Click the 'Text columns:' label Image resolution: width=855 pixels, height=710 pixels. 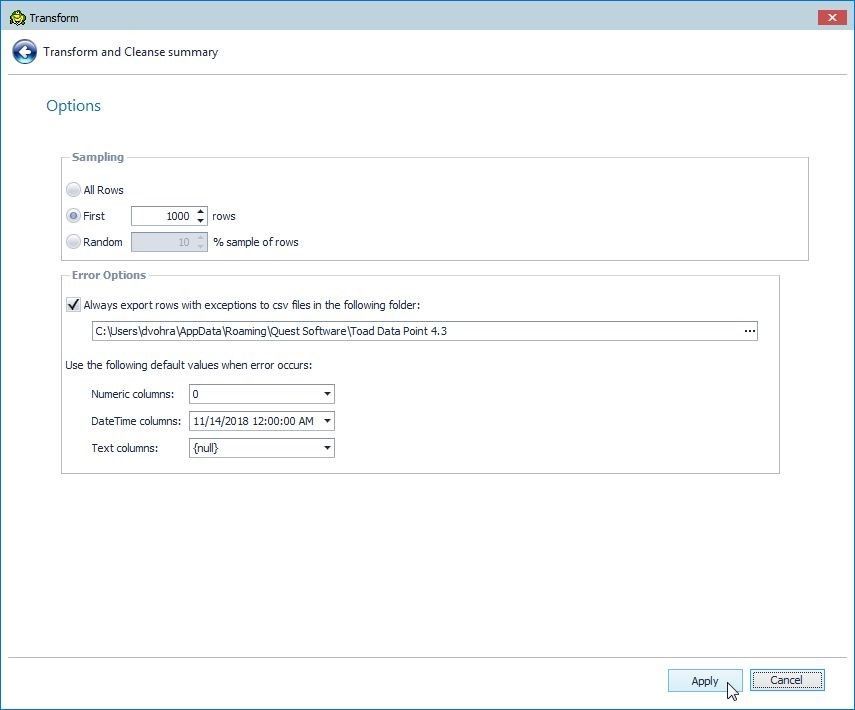coord(125,448)
